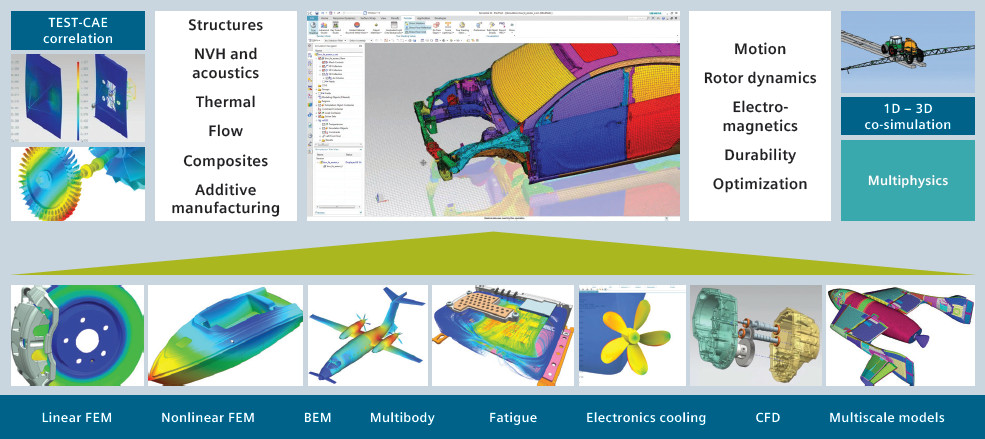Open the File ribbon tab
The width and height of the screenshot is (985, 439).
313,18
